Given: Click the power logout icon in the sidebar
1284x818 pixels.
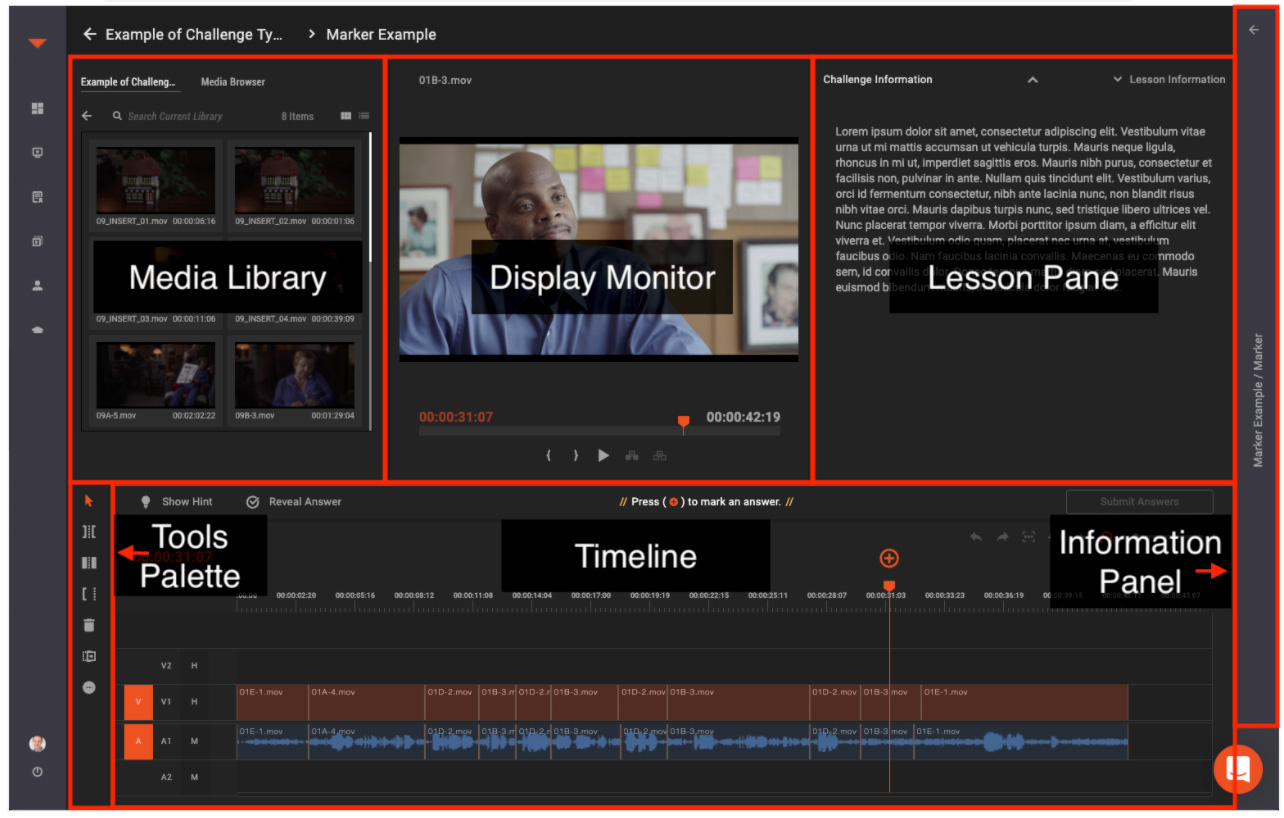Looking at the screenshot, I should coord(37,772).
